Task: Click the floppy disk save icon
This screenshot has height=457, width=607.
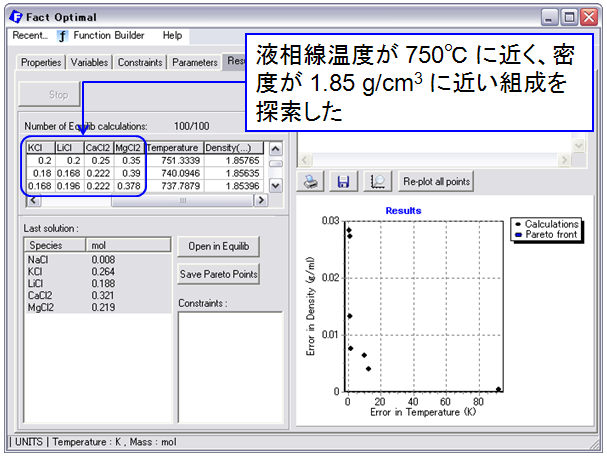Action: click(x=342, y=182)
